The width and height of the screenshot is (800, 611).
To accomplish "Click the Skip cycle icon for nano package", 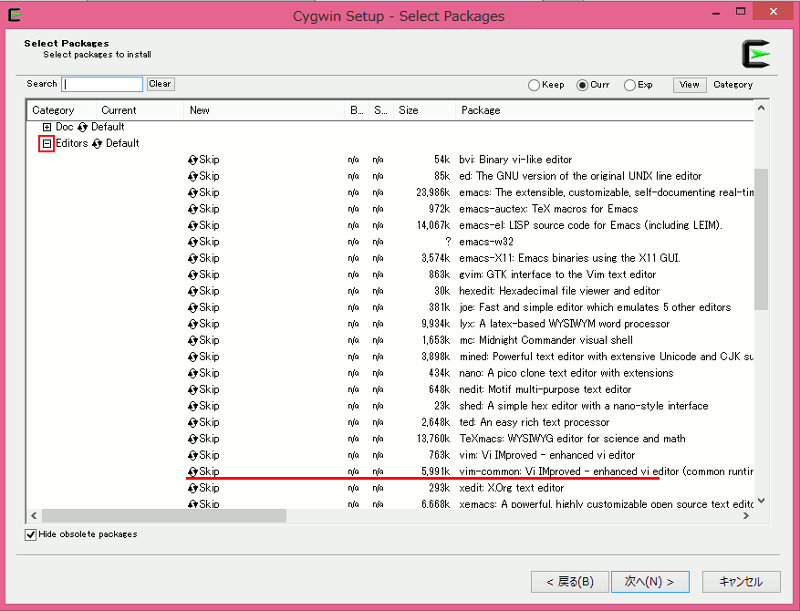I will coord(193,373).
